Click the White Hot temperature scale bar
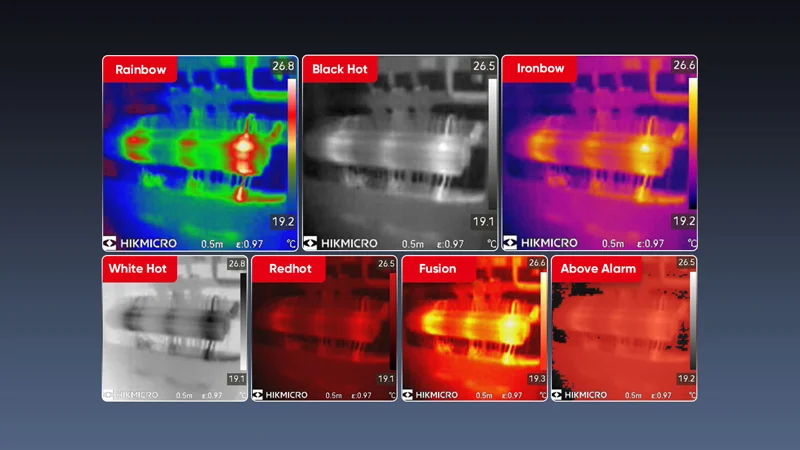 (243, 321)
